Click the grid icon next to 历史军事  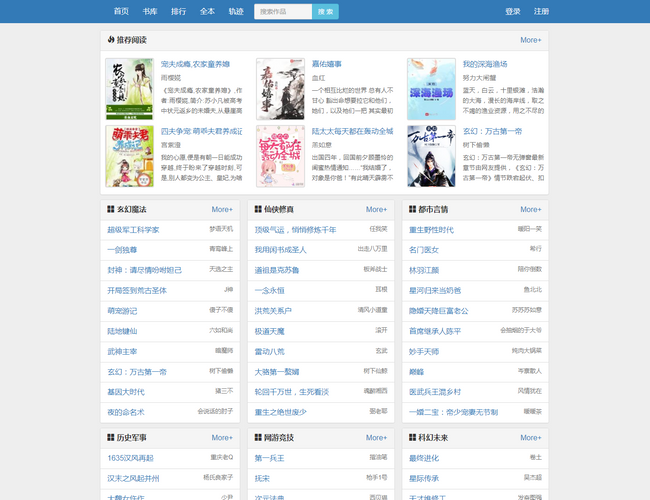click(x=110, y=438)
